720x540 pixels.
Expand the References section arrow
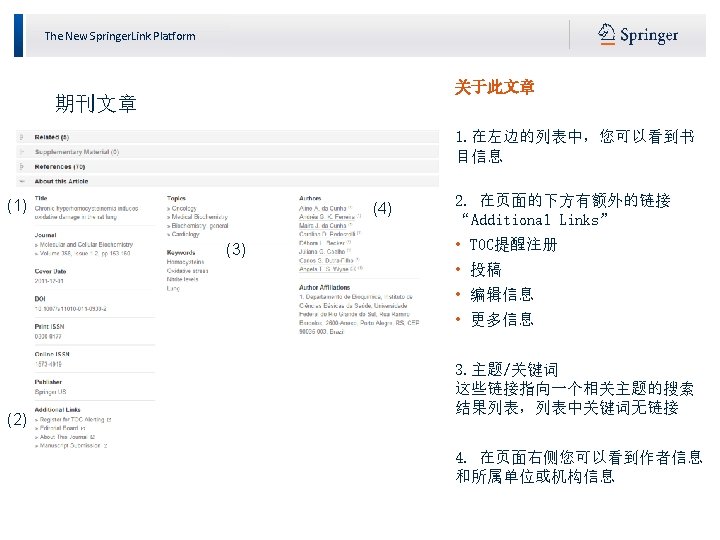point(22,166)
